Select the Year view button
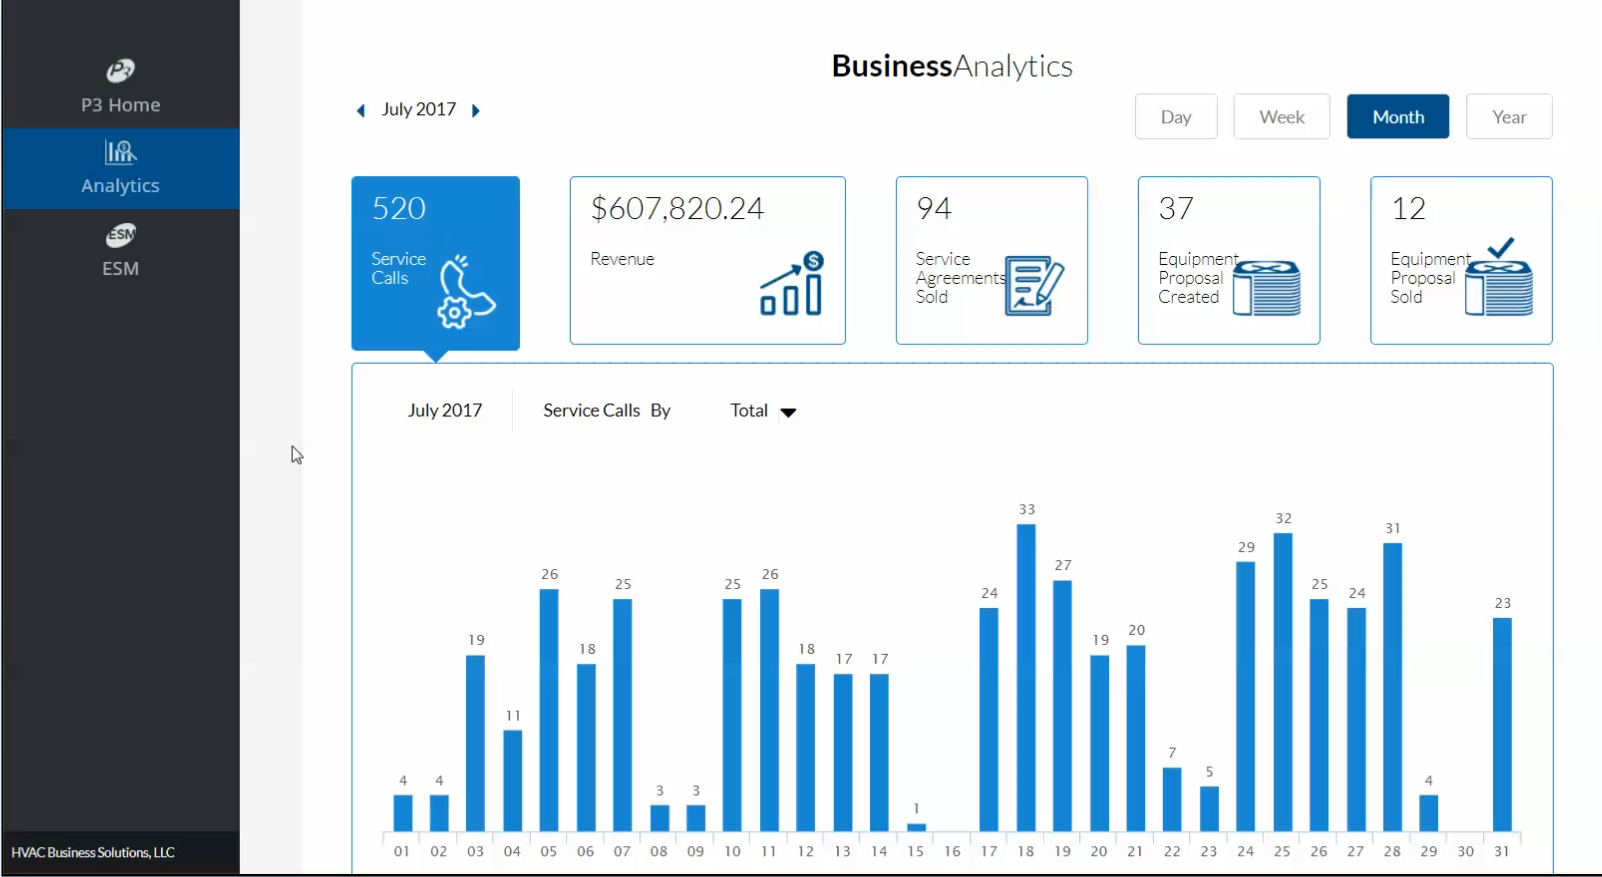This screenshot has height=877, width=1602. tap(1508, 117)
